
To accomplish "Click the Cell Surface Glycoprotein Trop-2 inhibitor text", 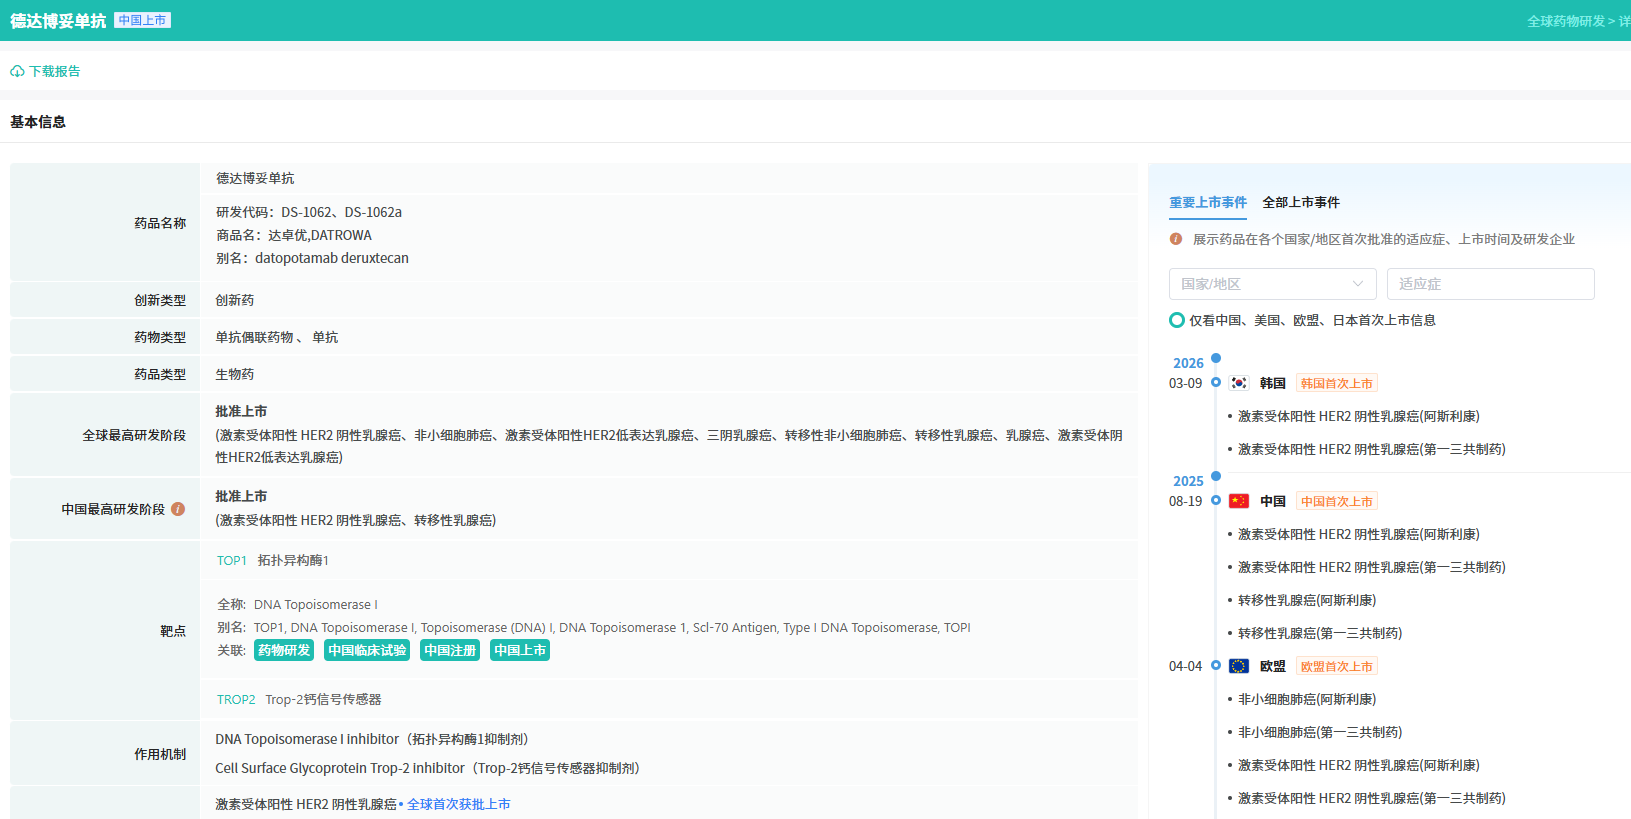I will 428,768.
